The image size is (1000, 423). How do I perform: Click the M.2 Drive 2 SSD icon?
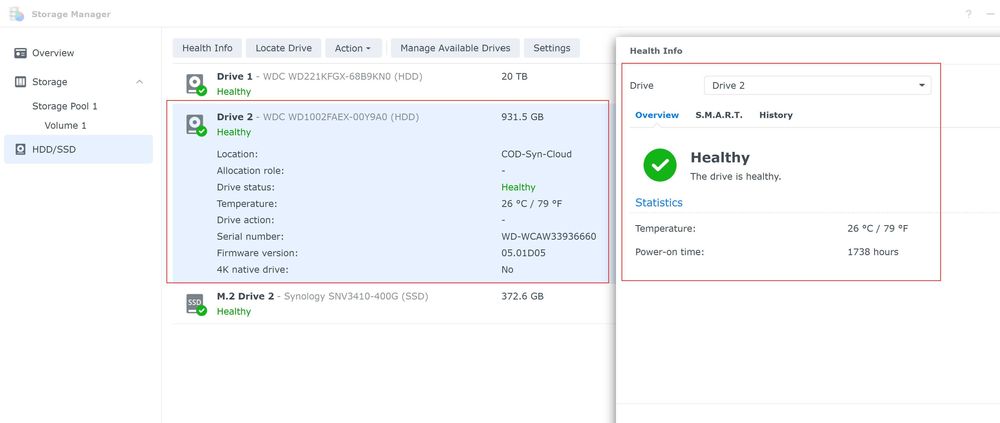195,304
